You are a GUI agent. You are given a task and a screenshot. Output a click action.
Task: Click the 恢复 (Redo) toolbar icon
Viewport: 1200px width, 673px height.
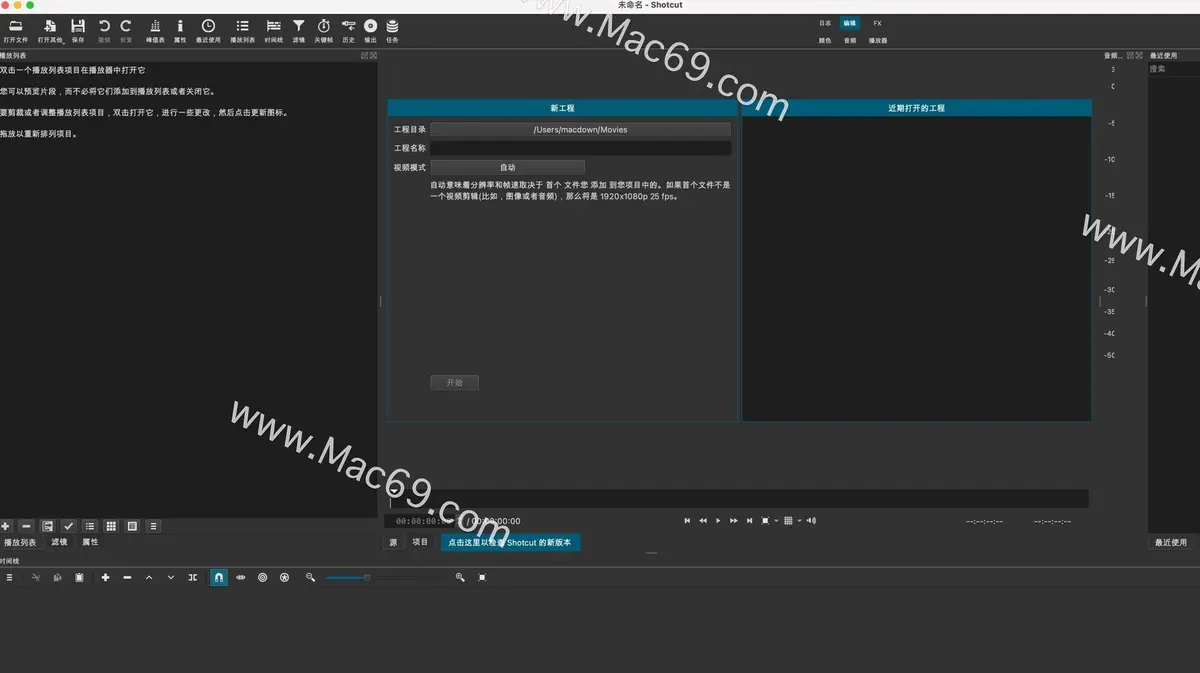126,30
